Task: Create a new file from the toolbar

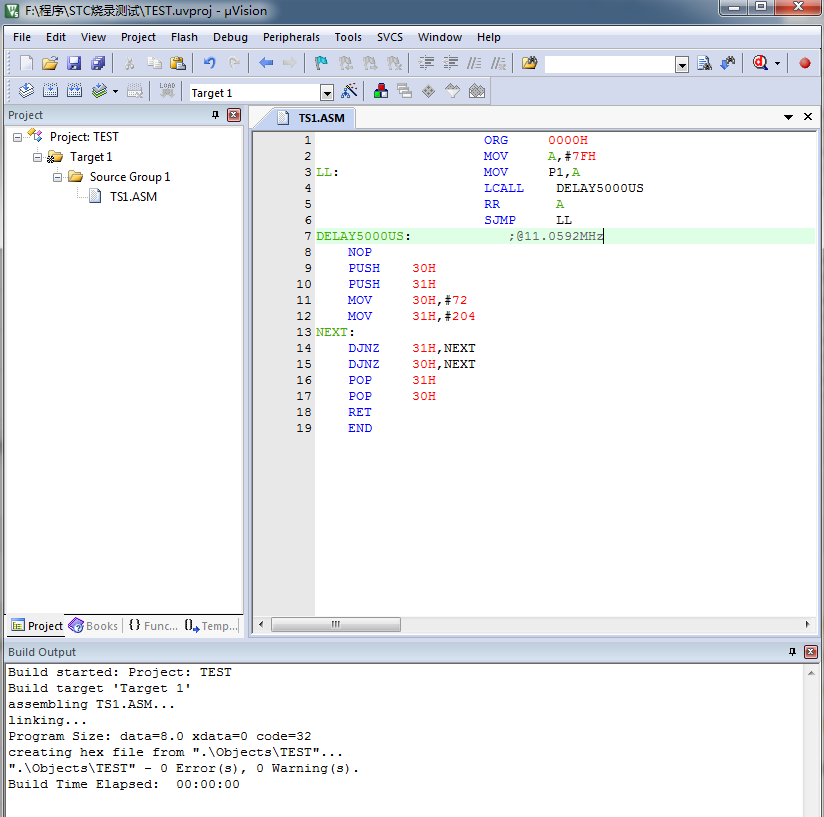Action: (x=26, y=64)
